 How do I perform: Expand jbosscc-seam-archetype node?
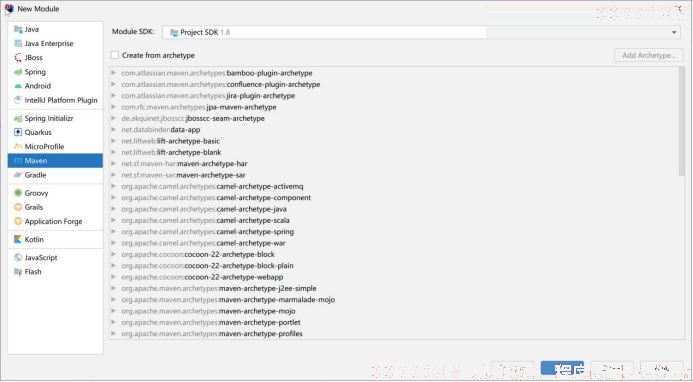(114, 118)
